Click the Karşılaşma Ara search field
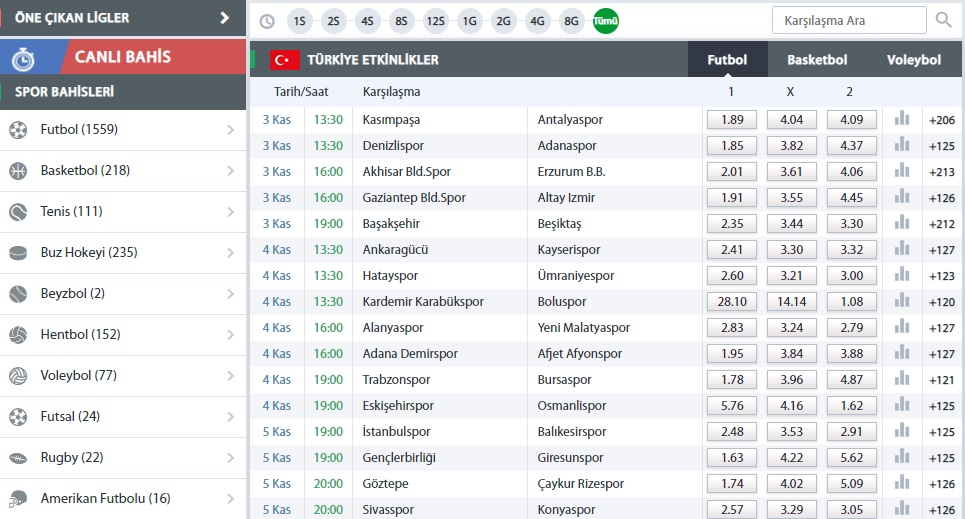The image size is (965, 519). click(x=849, y=20)
